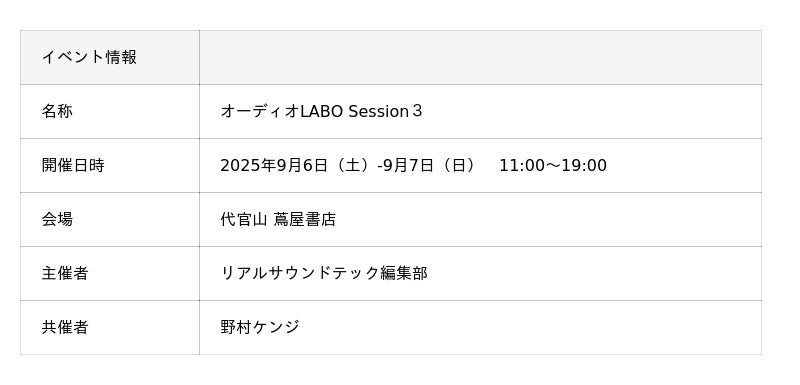Viewport: 800px width, 385px height.
Task: Select the 名称 label cell
Action: [x=110, y=111]
